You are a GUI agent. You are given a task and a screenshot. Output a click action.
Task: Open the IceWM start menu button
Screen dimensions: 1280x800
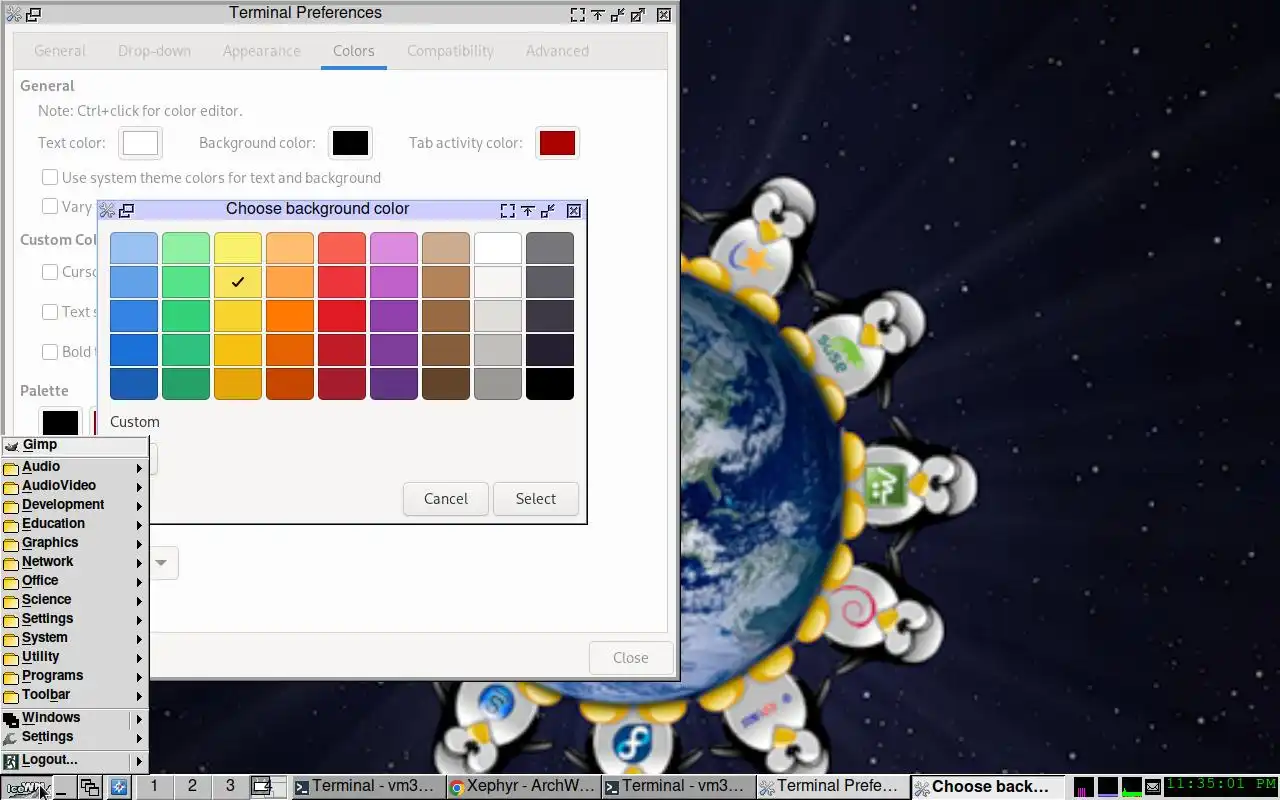pos(25,787)
